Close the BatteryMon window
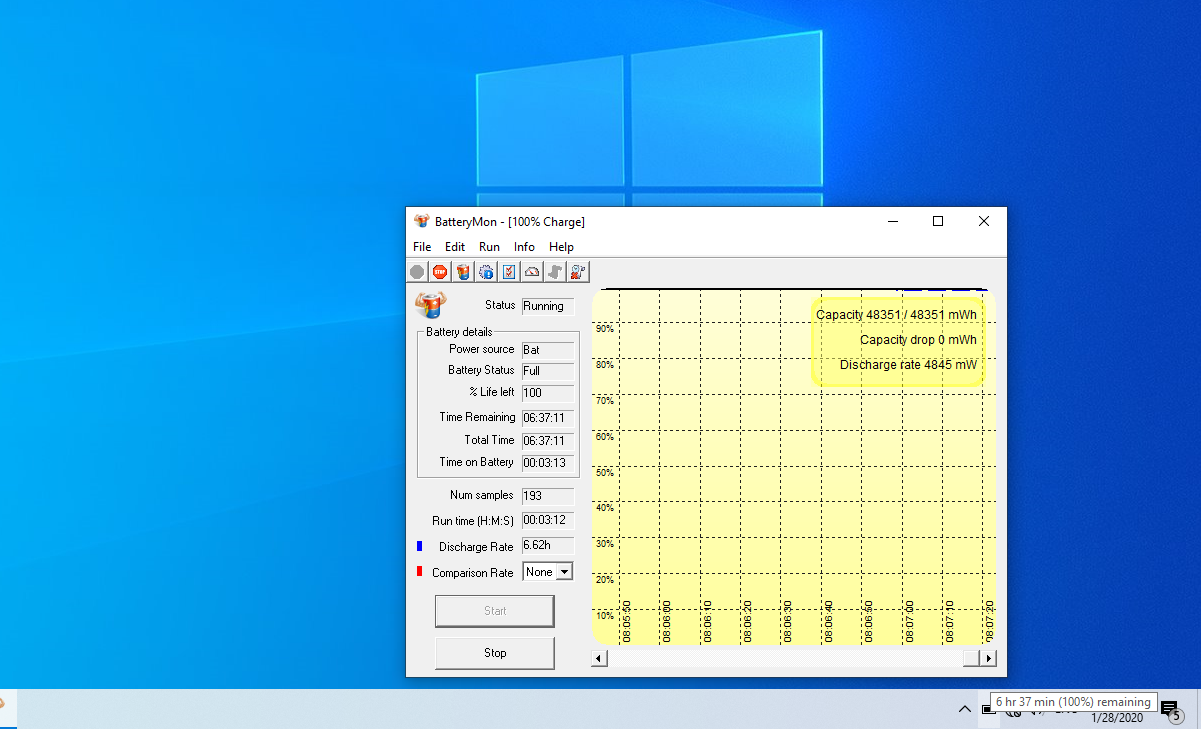This screenshot has height=729, width=1201. pos(984,221)
